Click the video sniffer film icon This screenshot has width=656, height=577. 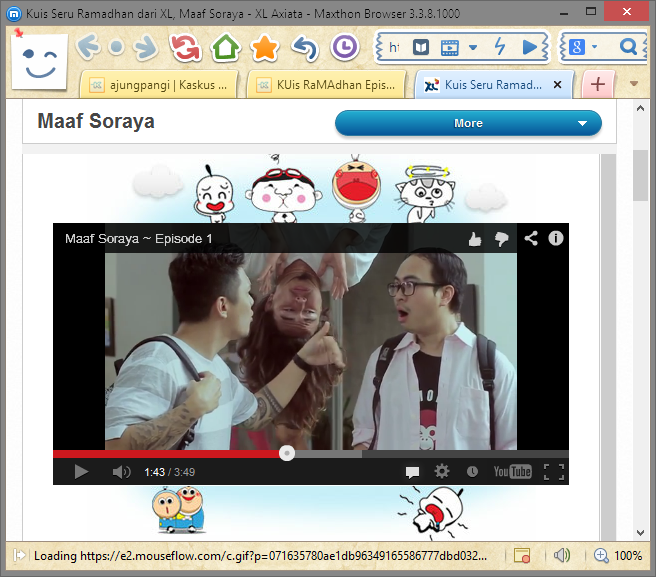pyautogui.click(x=449, y=47)
